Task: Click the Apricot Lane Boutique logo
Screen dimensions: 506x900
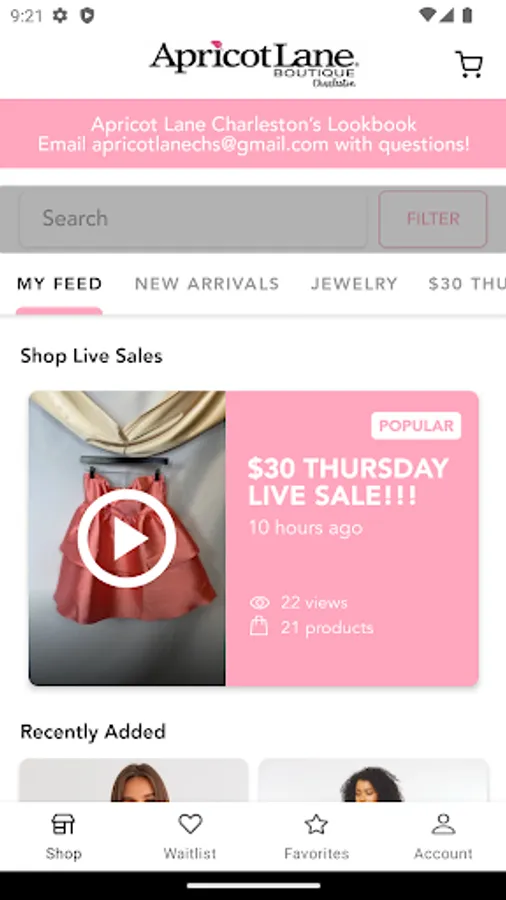Action: (254, 64)
